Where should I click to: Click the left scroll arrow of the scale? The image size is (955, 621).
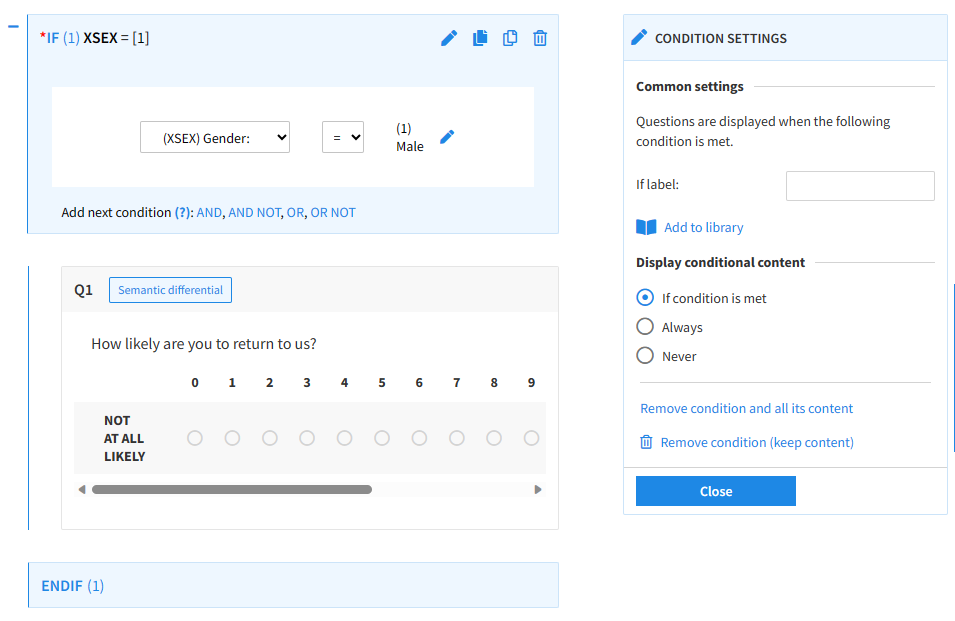[82, 489]
